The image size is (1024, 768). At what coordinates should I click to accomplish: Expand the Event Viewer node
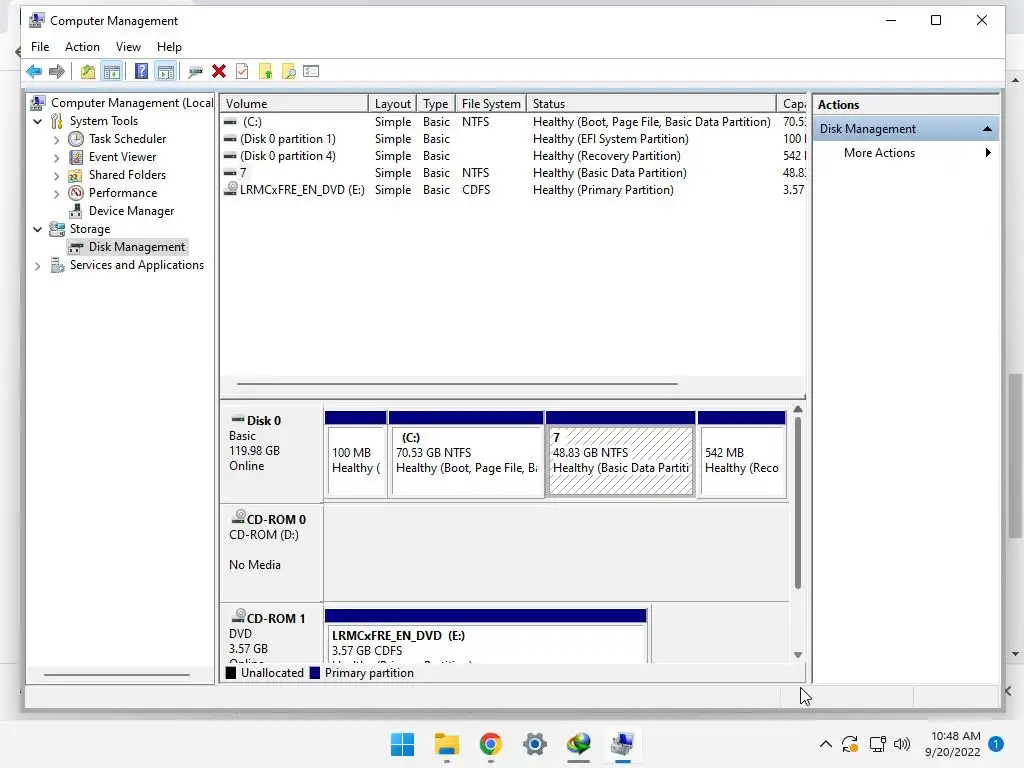click(56, 157)
